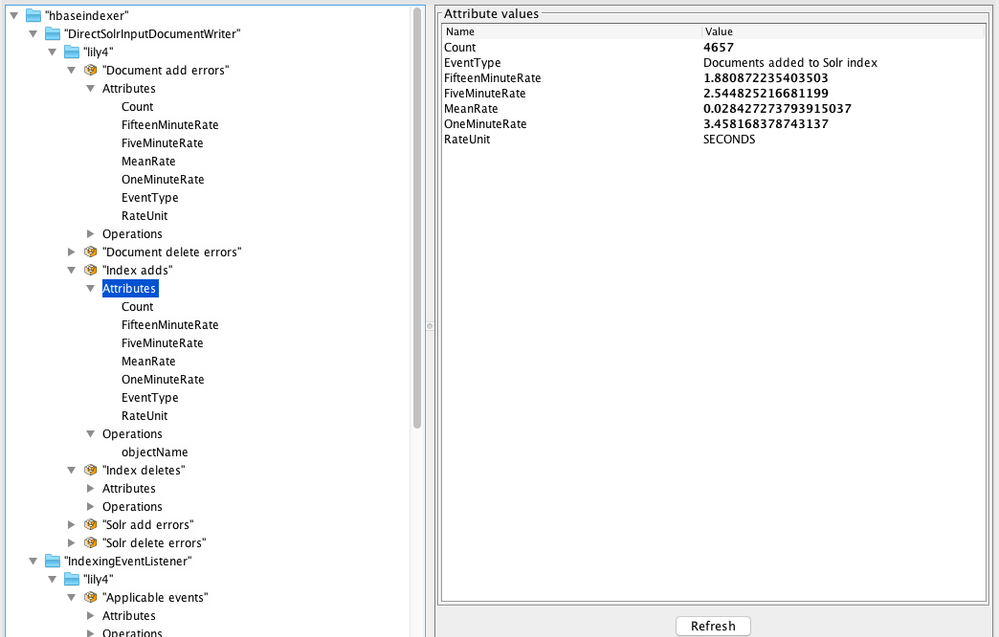Image resolution: width=999 pixels, height=637 pixels.
Task: Select OneMinuteRate under "Index adds"
Action: (163, 379)
